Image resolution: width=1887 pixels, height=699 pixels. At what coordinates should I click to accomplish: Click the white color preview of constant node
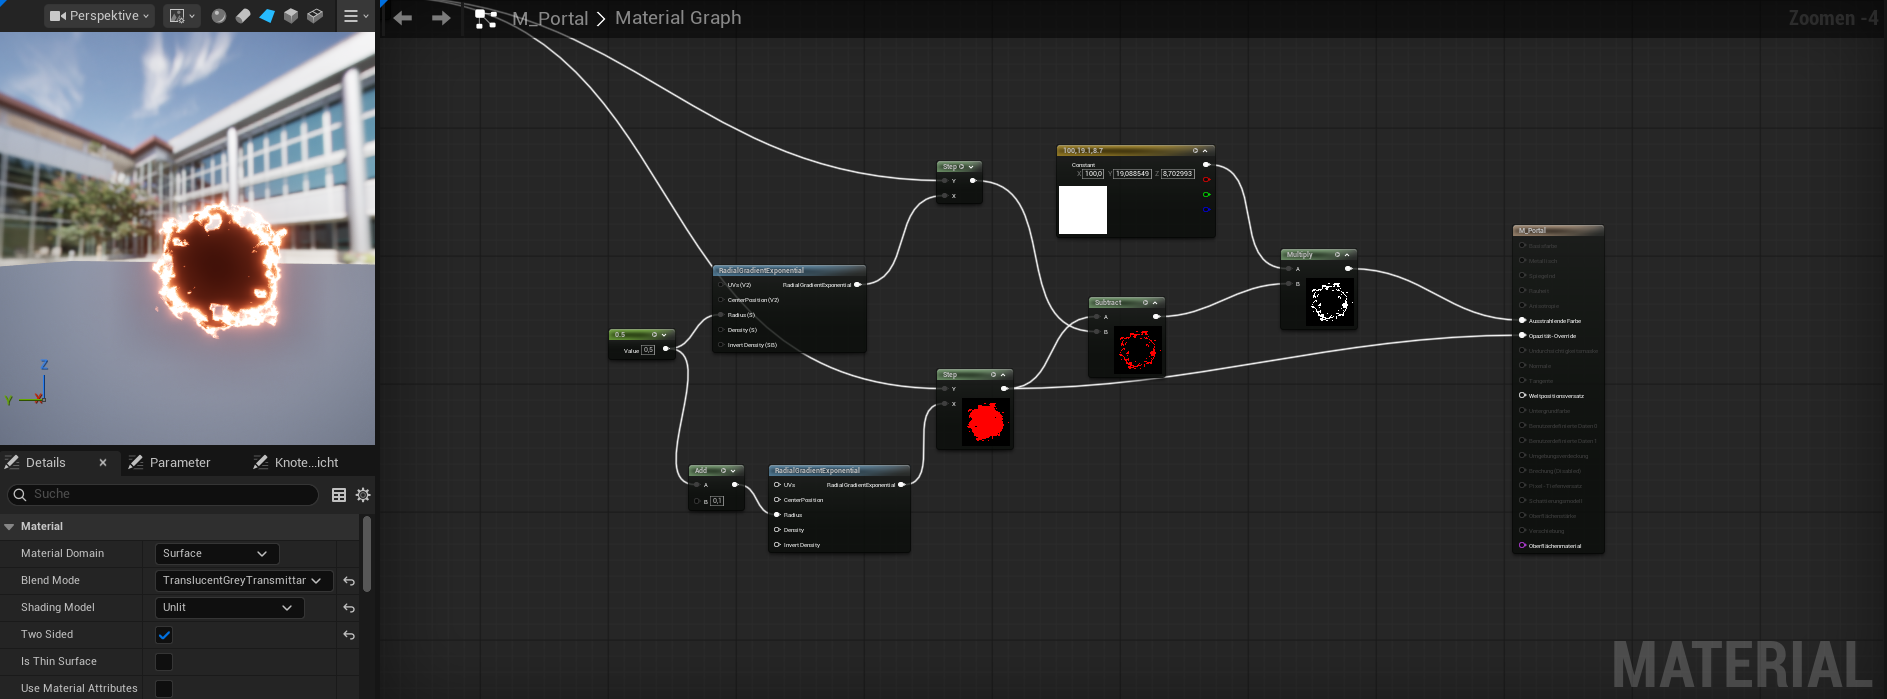click(x=1083, y=210)
